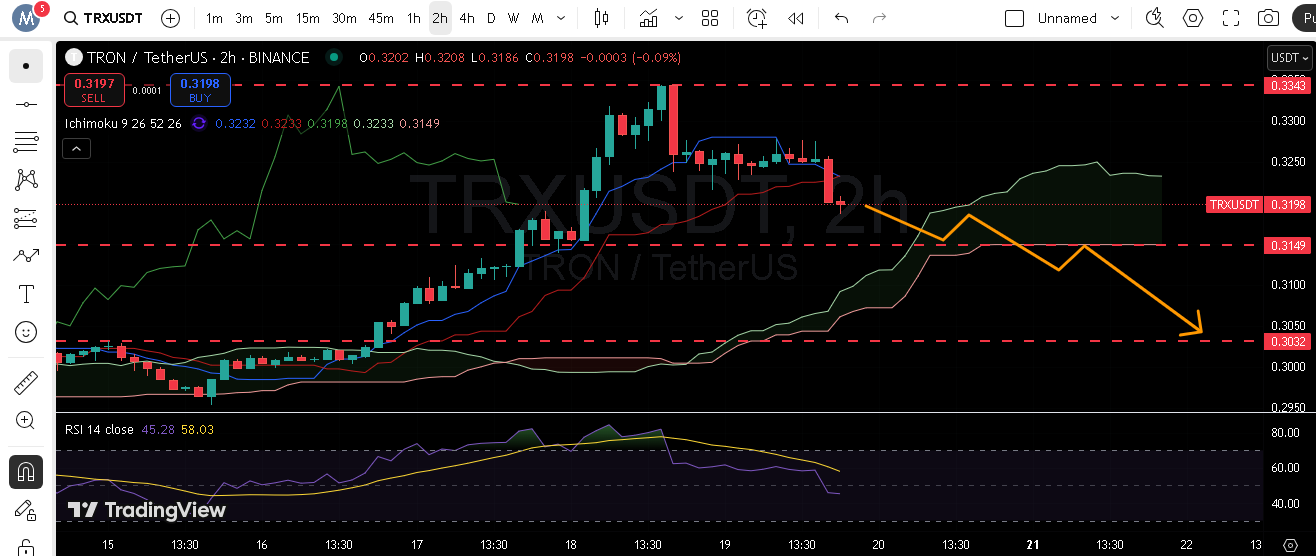
Task: Switch to the monthly M timeframe
Action: (537, 18)
